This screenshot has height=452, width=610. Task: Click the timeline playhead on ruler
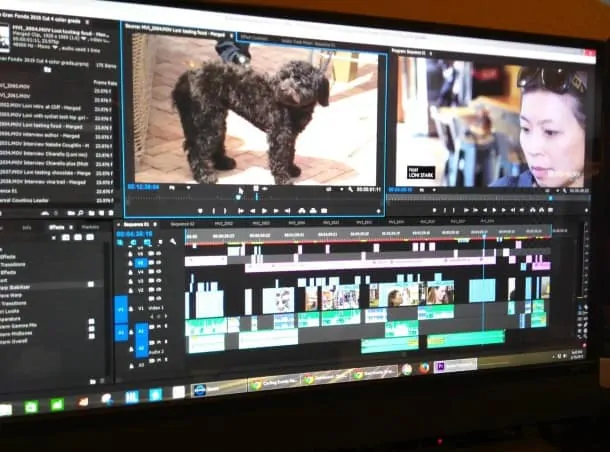click(x=484, y=236)
